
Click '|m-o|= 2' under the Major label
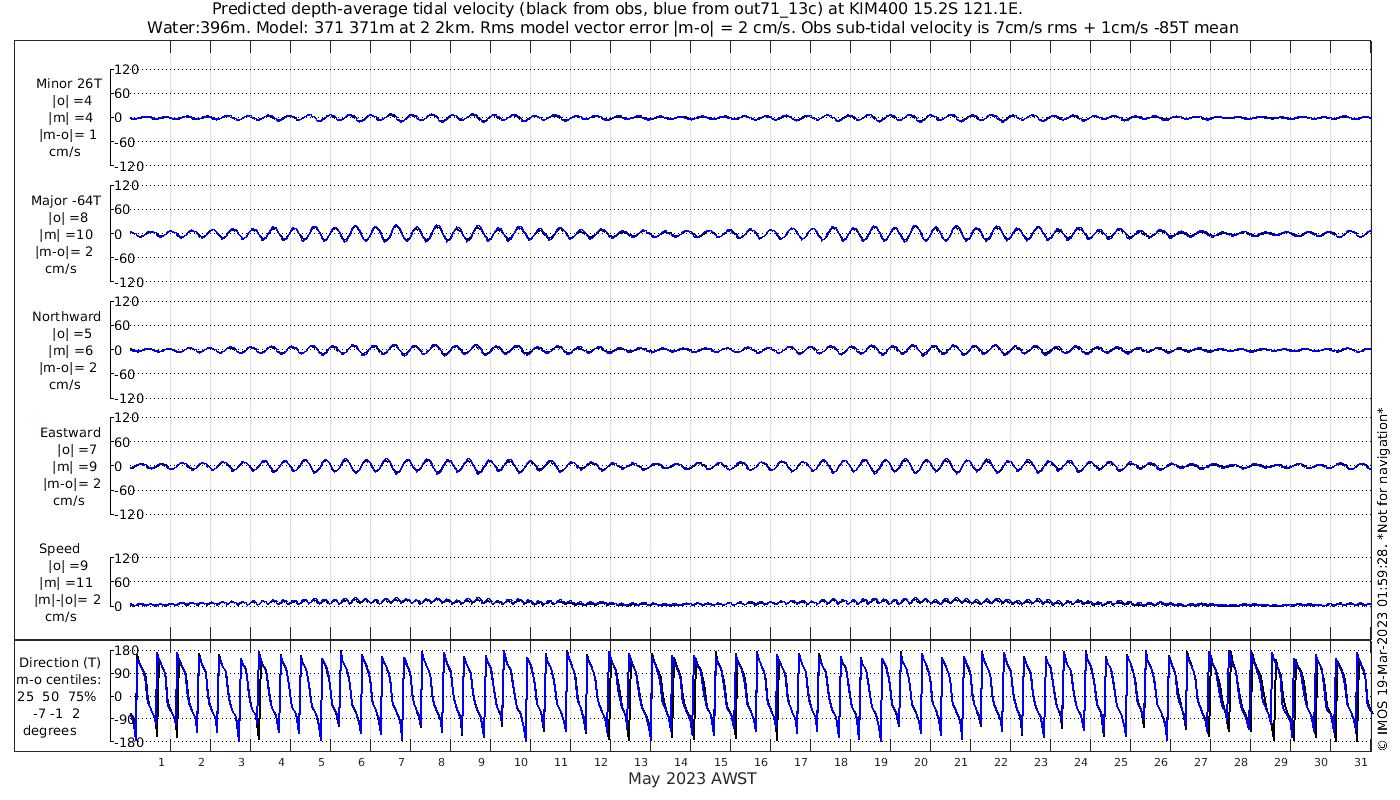[65, 251]
